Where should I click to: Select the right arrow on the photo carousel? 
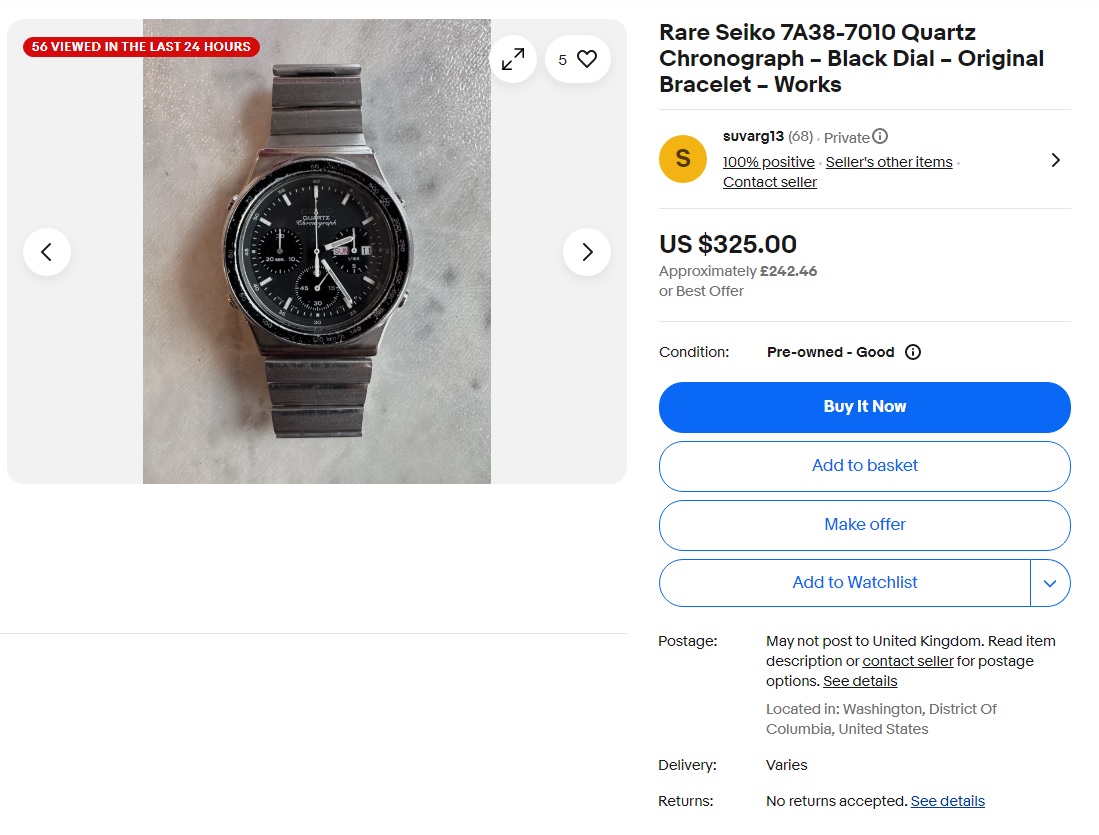point(587,252)
